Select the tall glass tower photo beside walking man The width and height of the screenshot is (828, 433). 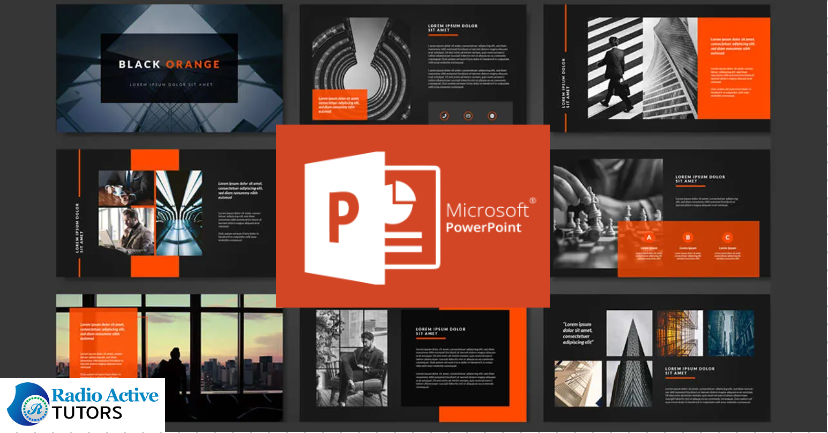670,68
